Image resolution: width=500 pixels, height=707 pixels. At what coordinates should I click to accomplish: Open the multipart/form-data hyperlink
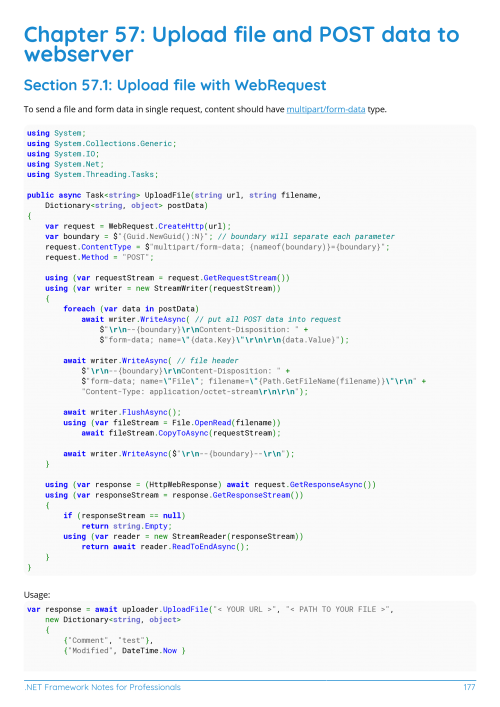[326, 110]
